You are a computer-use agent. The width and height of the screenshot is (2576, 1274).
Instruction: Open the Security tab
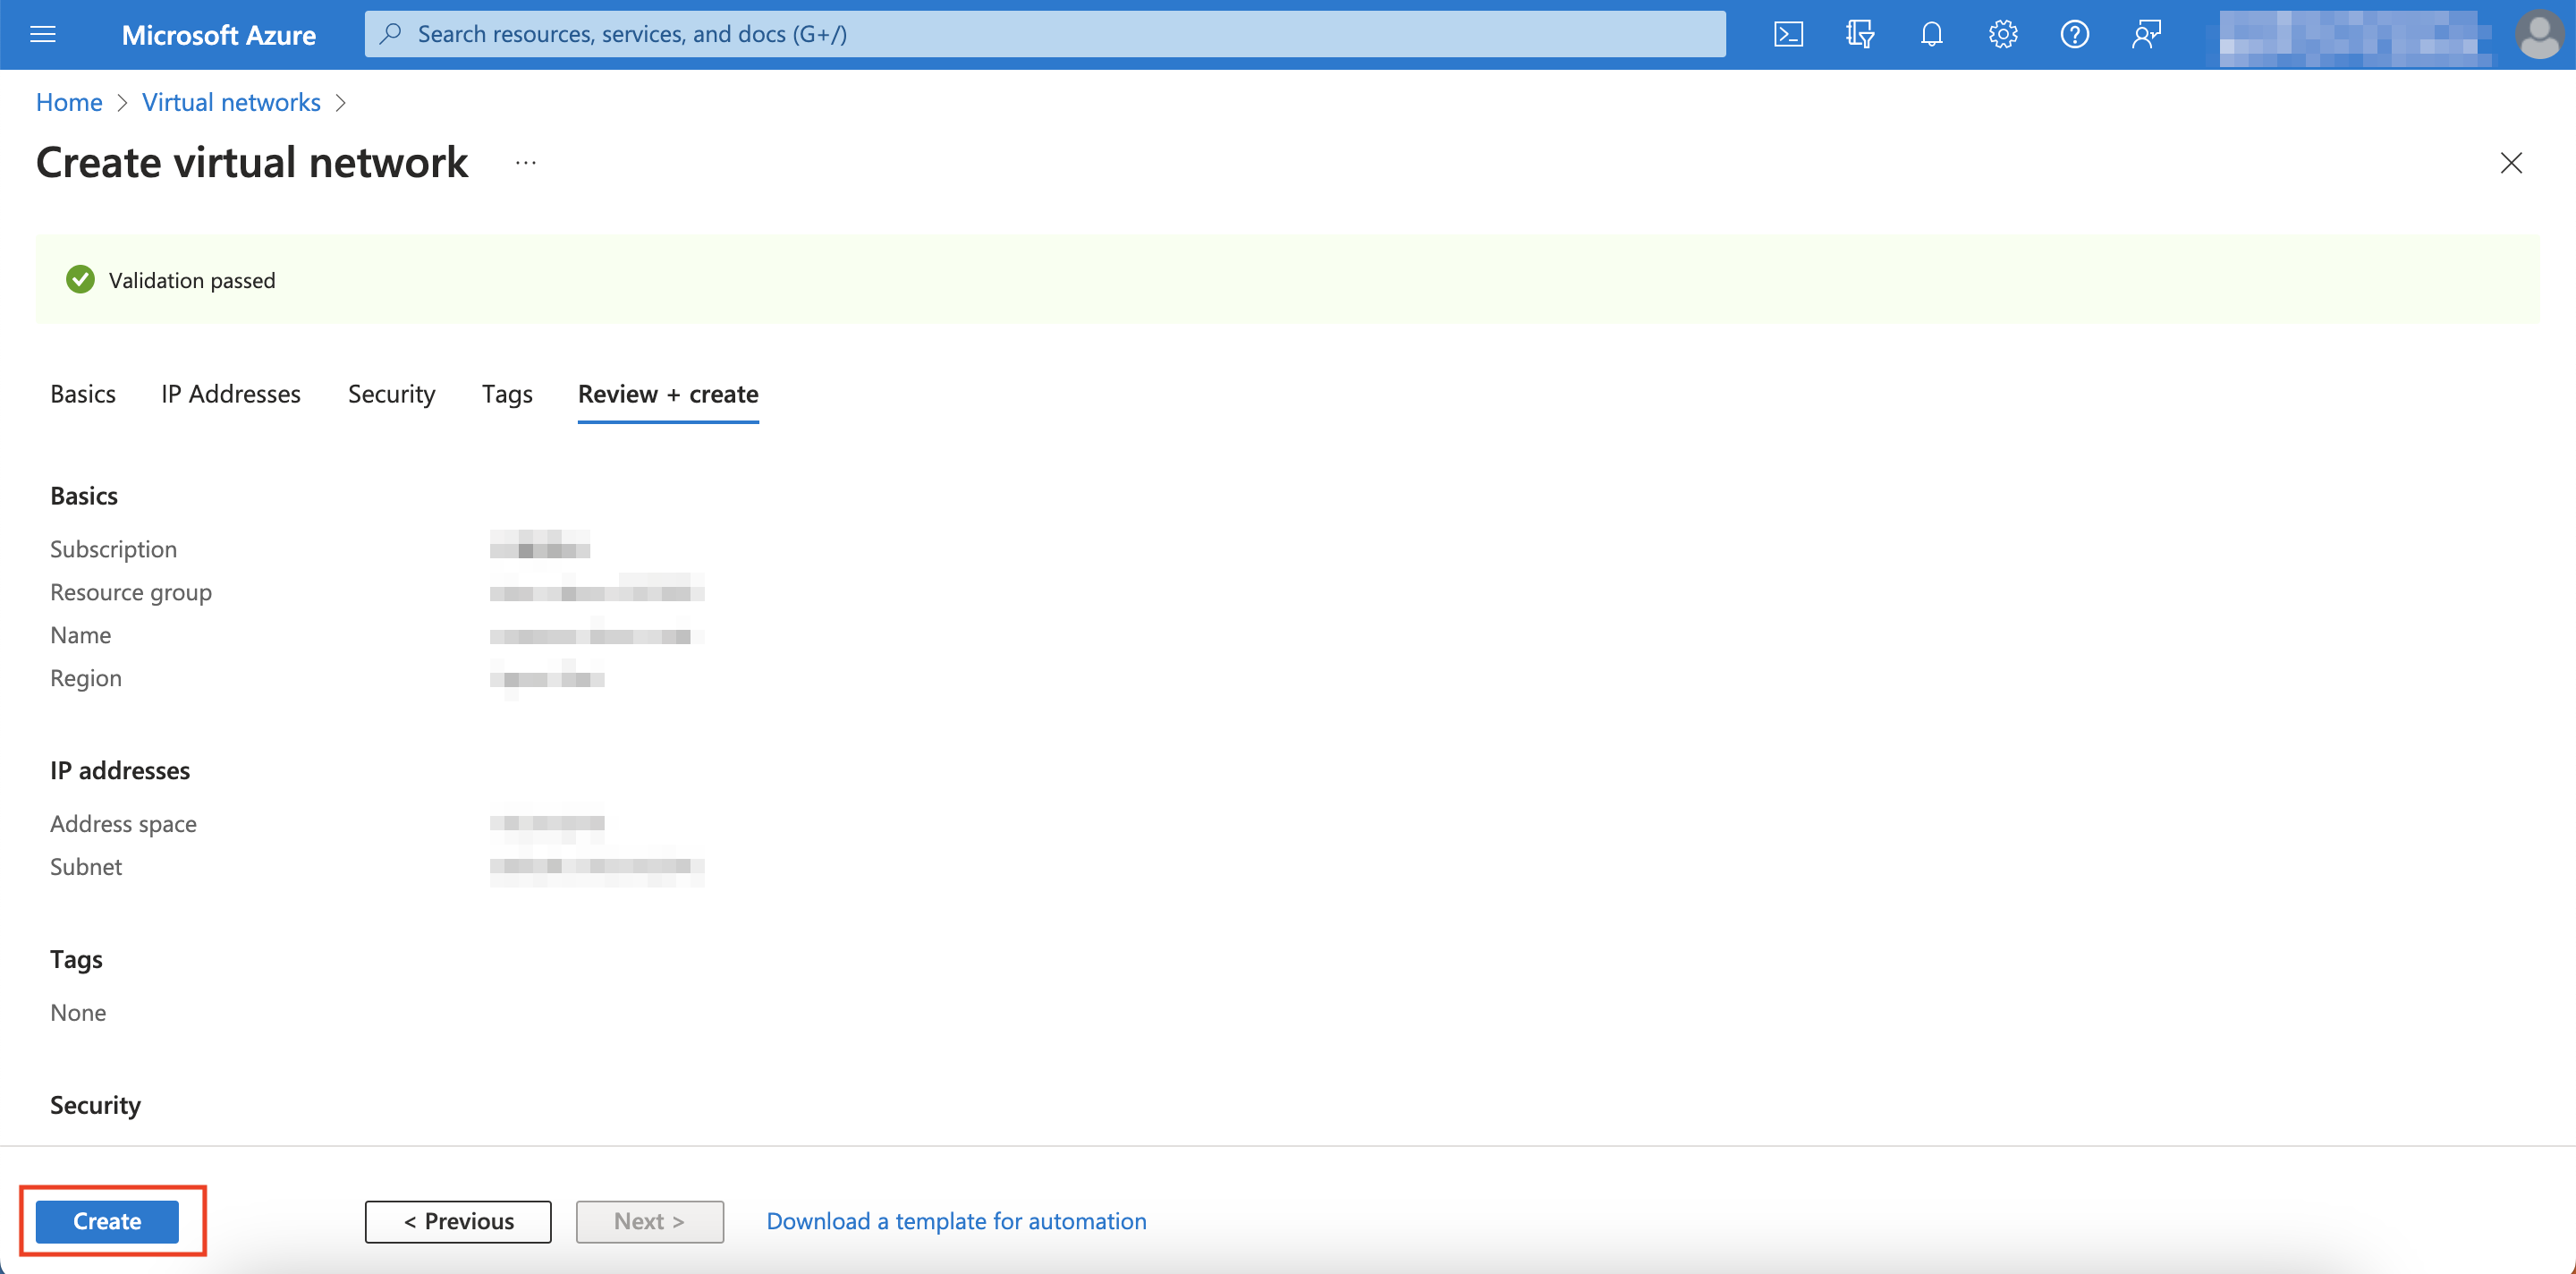[391, 394]
